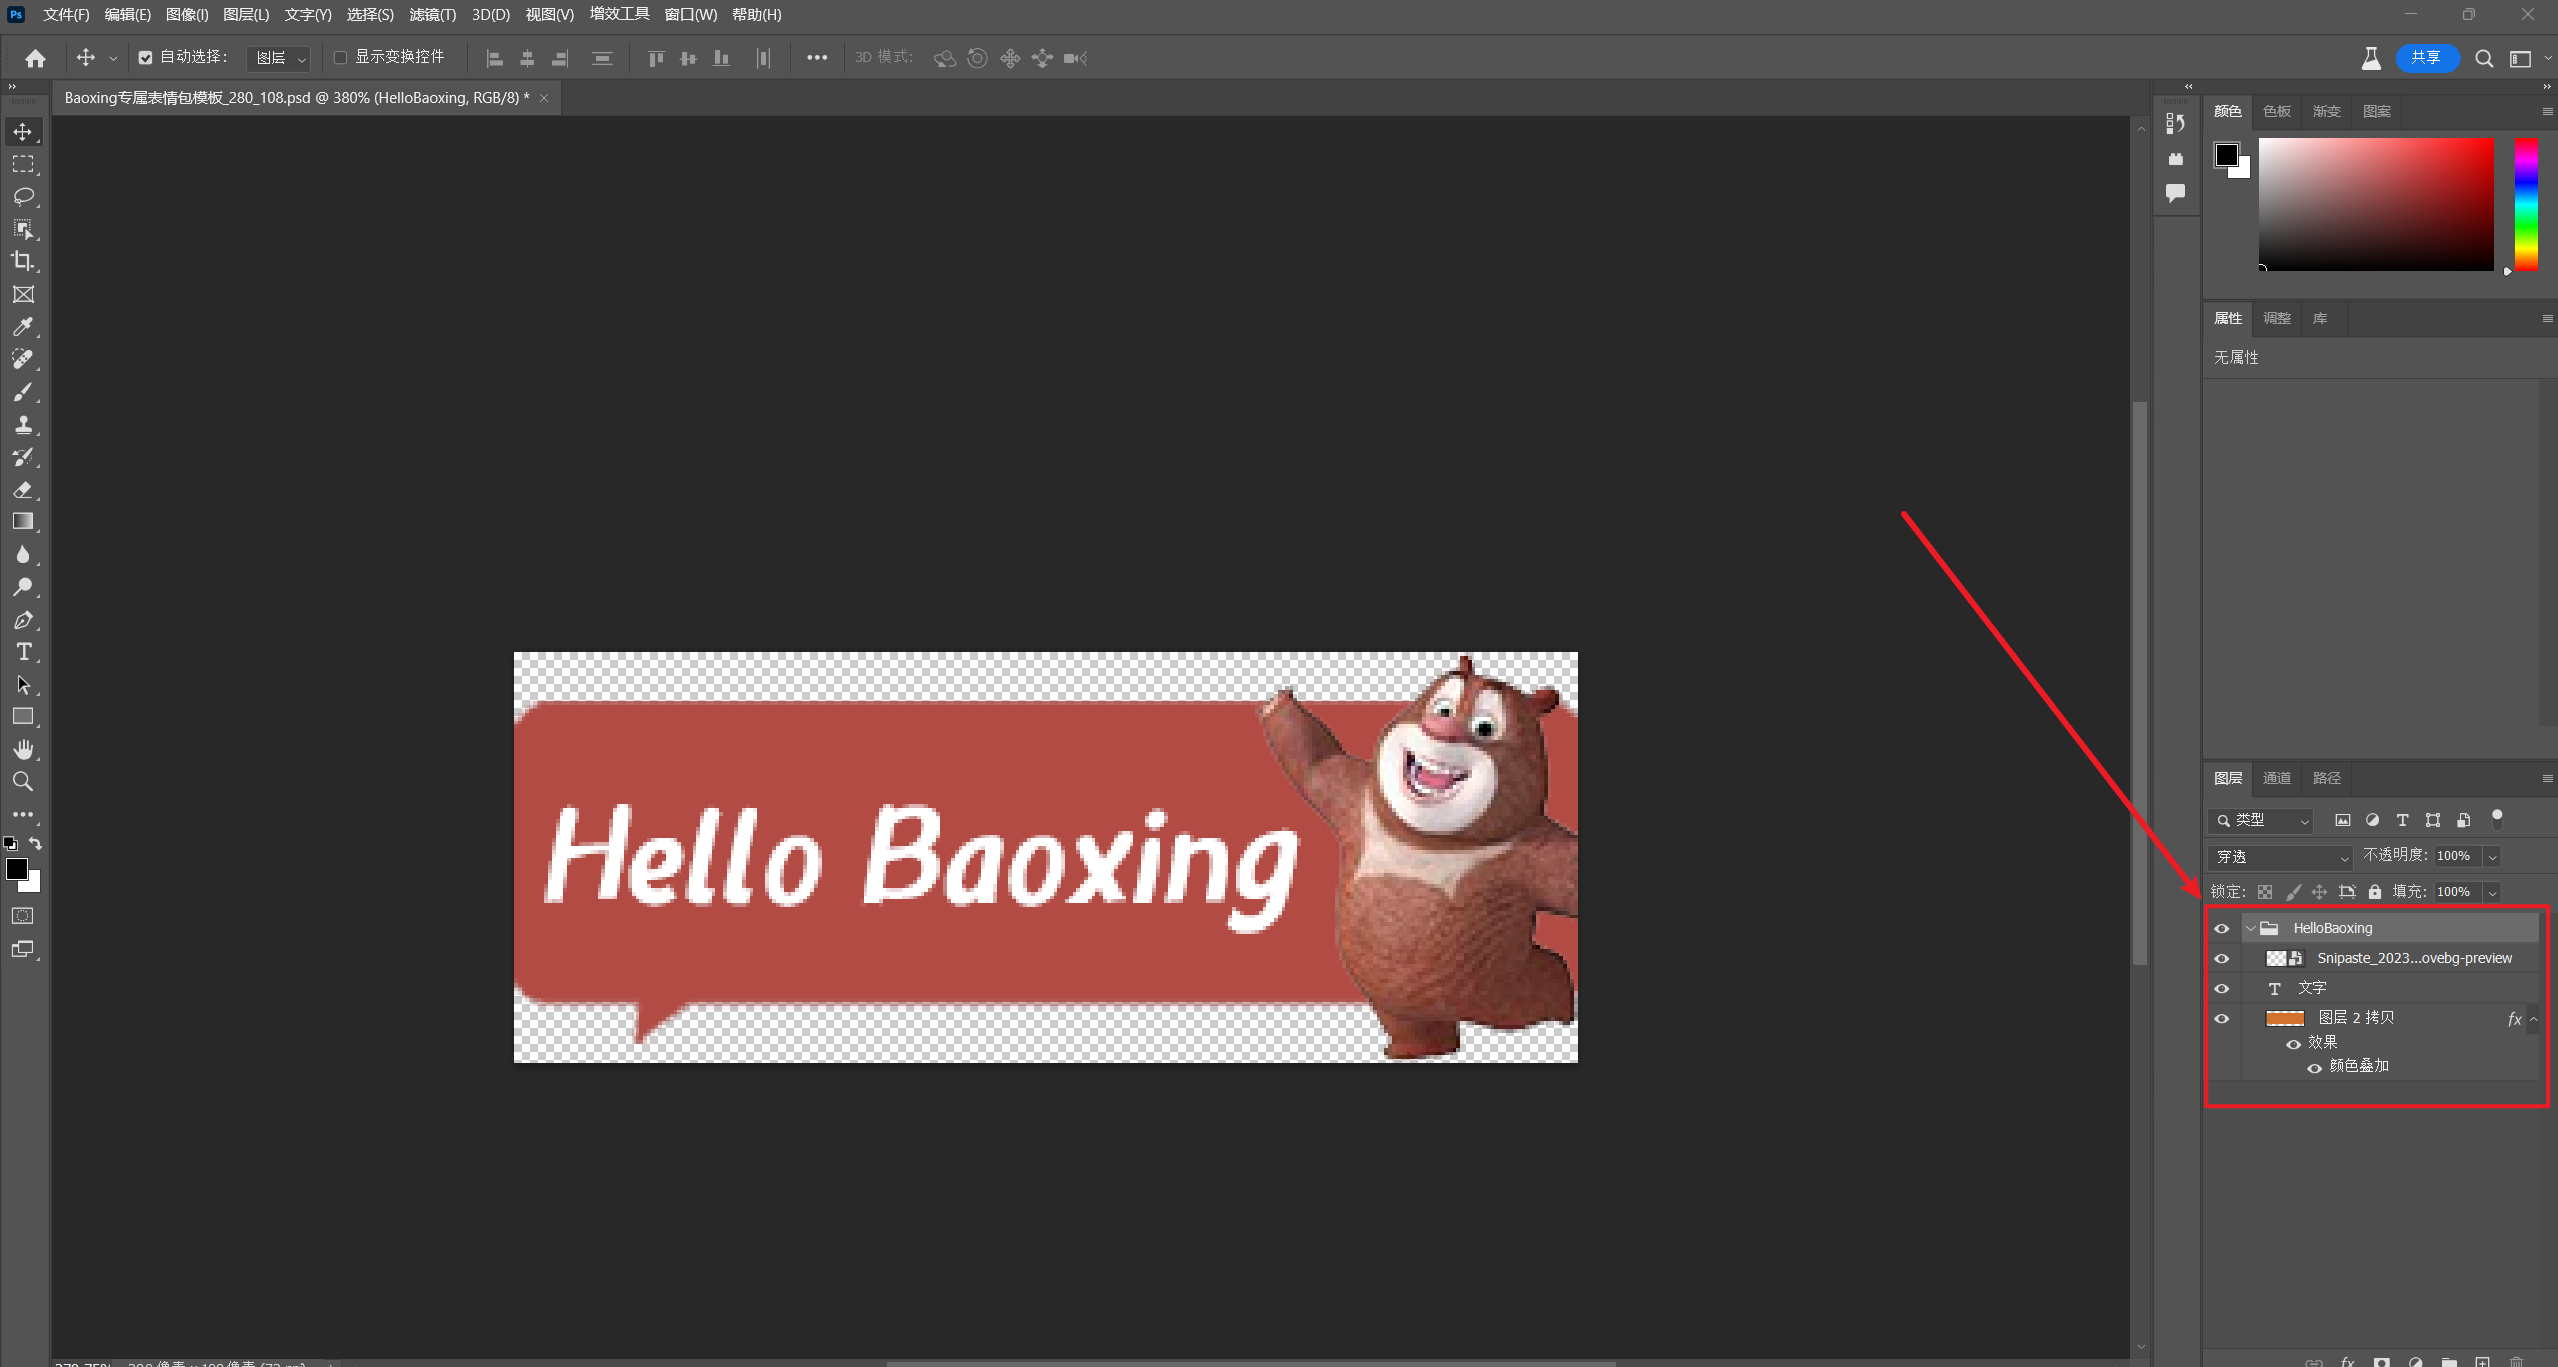Select the History Brush tool
This screenshot has height=1367, width=2558.
23,457
